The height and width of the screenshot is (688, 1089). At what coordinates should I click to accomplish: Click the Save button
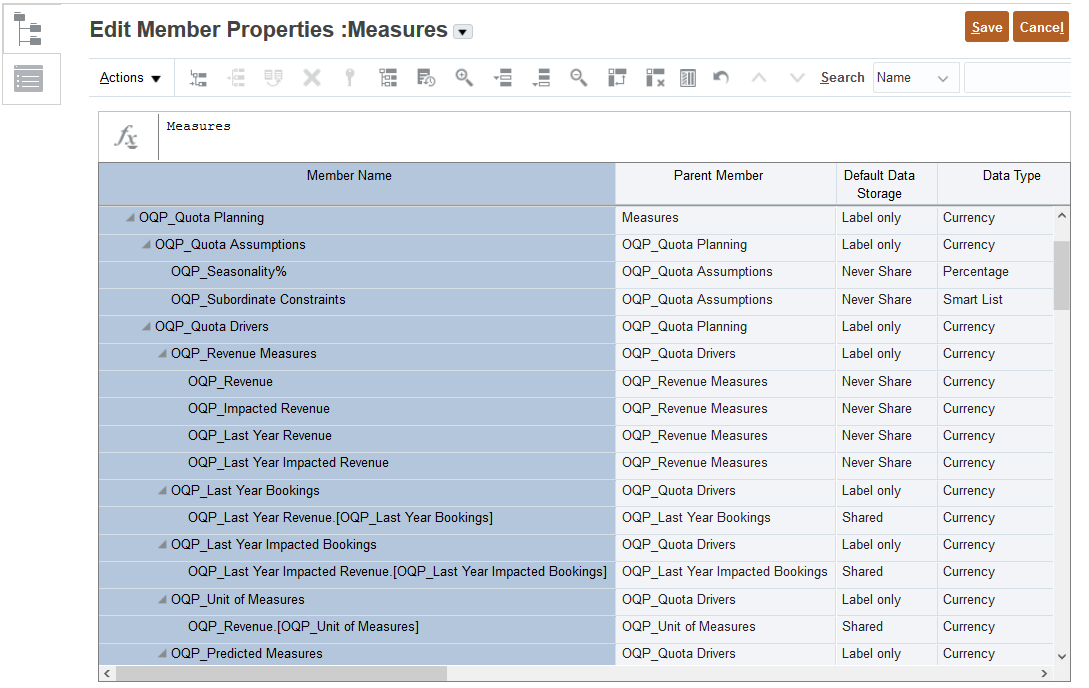986,27
